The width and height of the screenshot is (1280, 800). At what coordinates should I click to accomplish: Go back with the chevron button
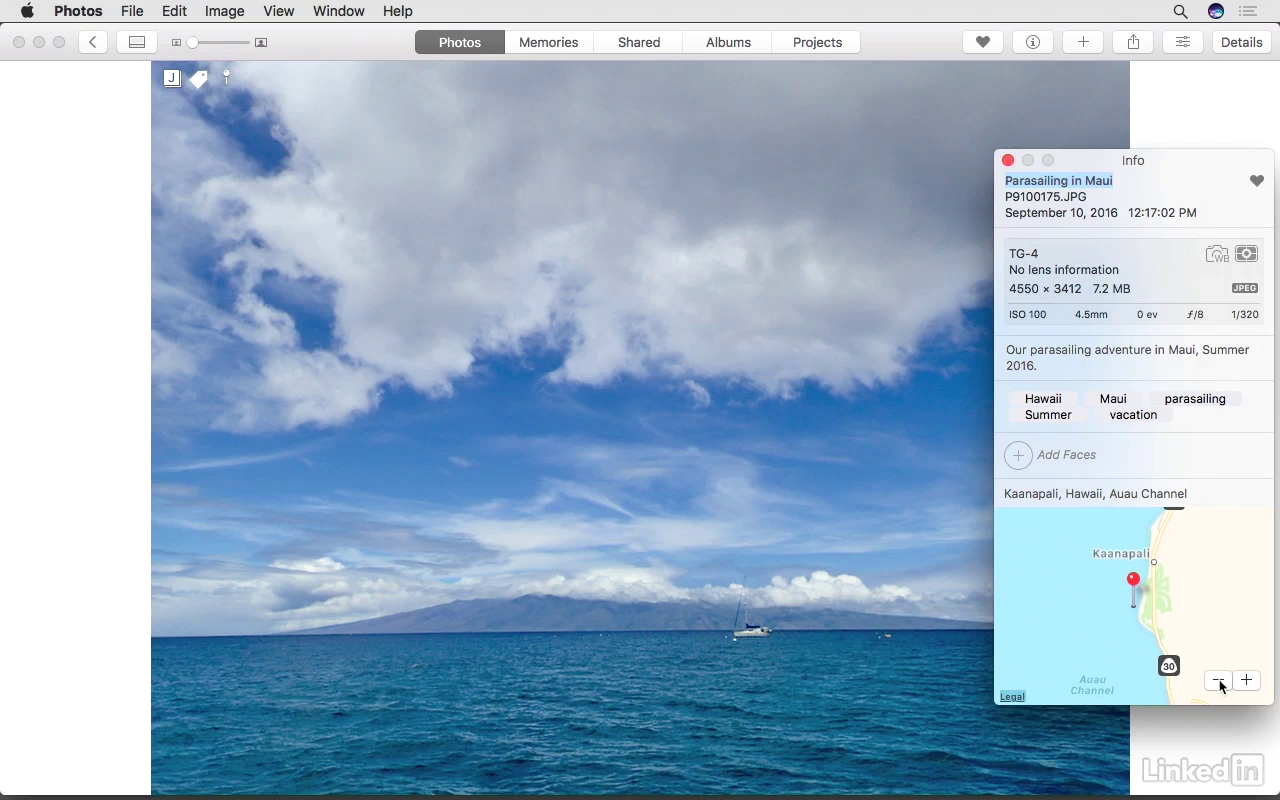tap(93, 42)
